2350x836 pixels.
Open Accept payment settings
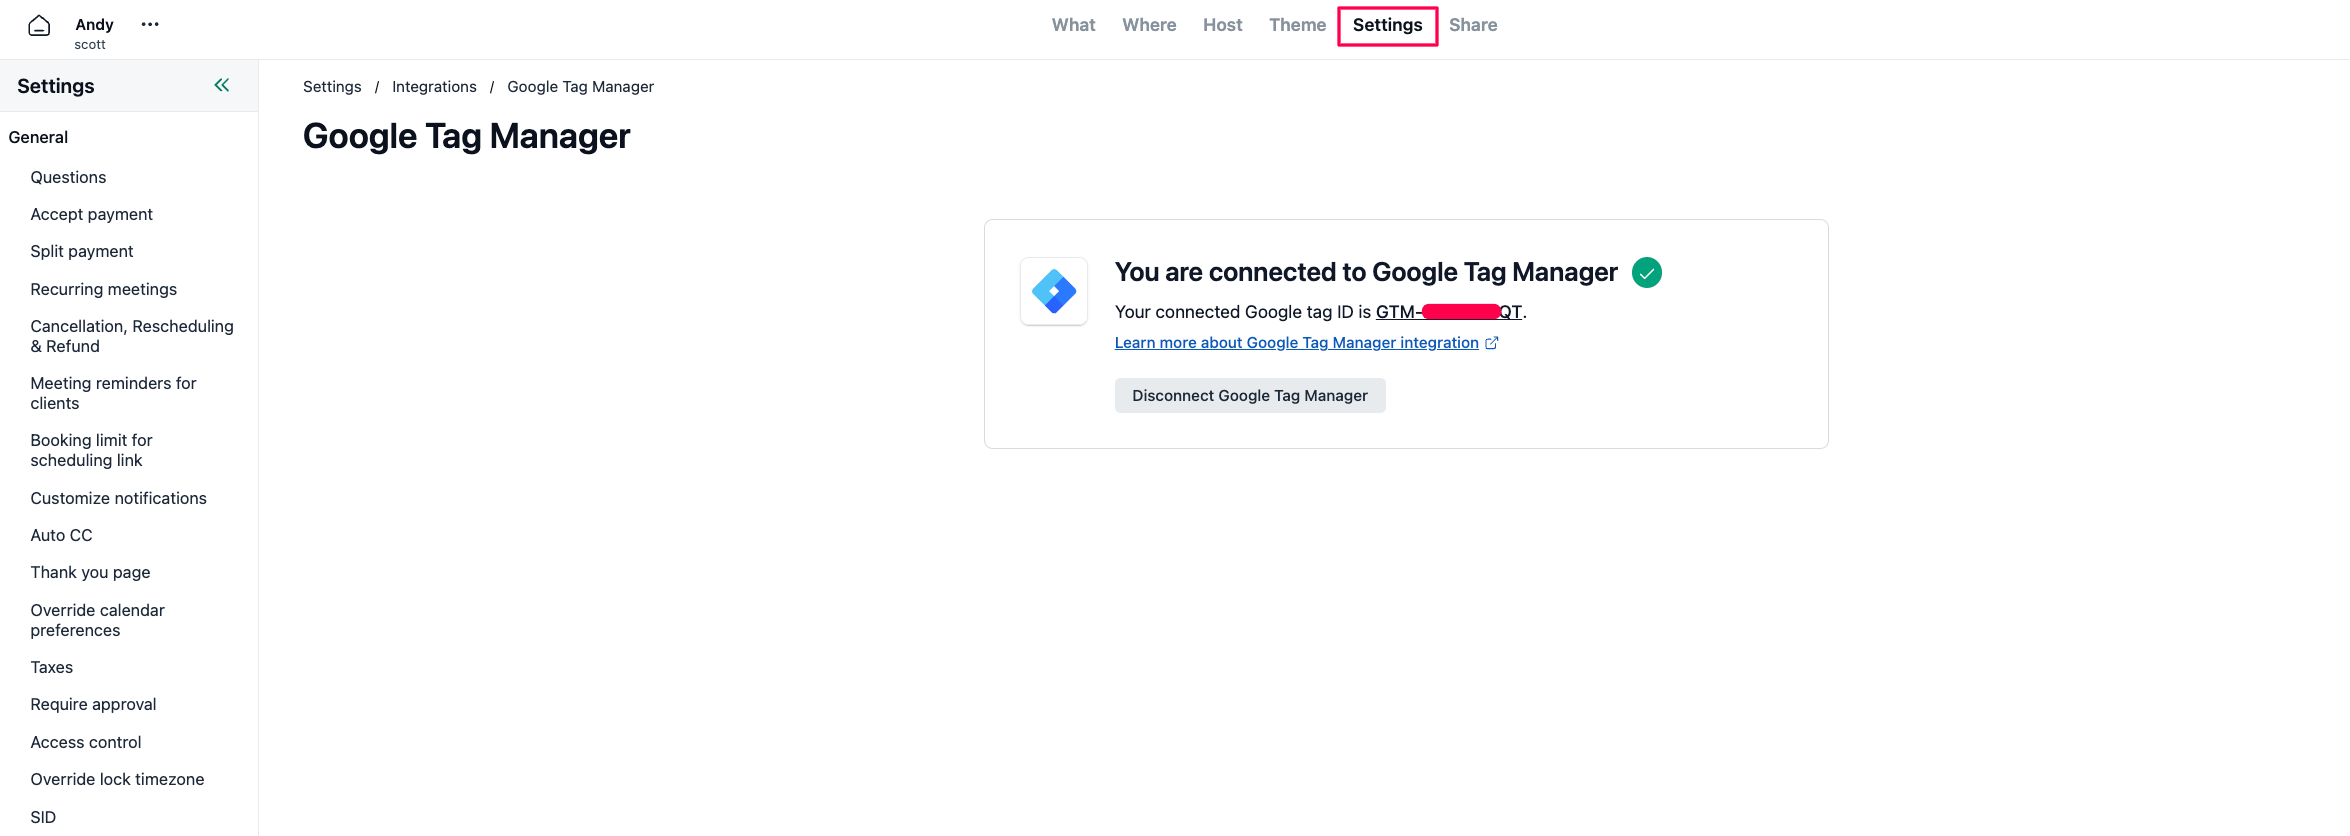click(x=91, y=214)
